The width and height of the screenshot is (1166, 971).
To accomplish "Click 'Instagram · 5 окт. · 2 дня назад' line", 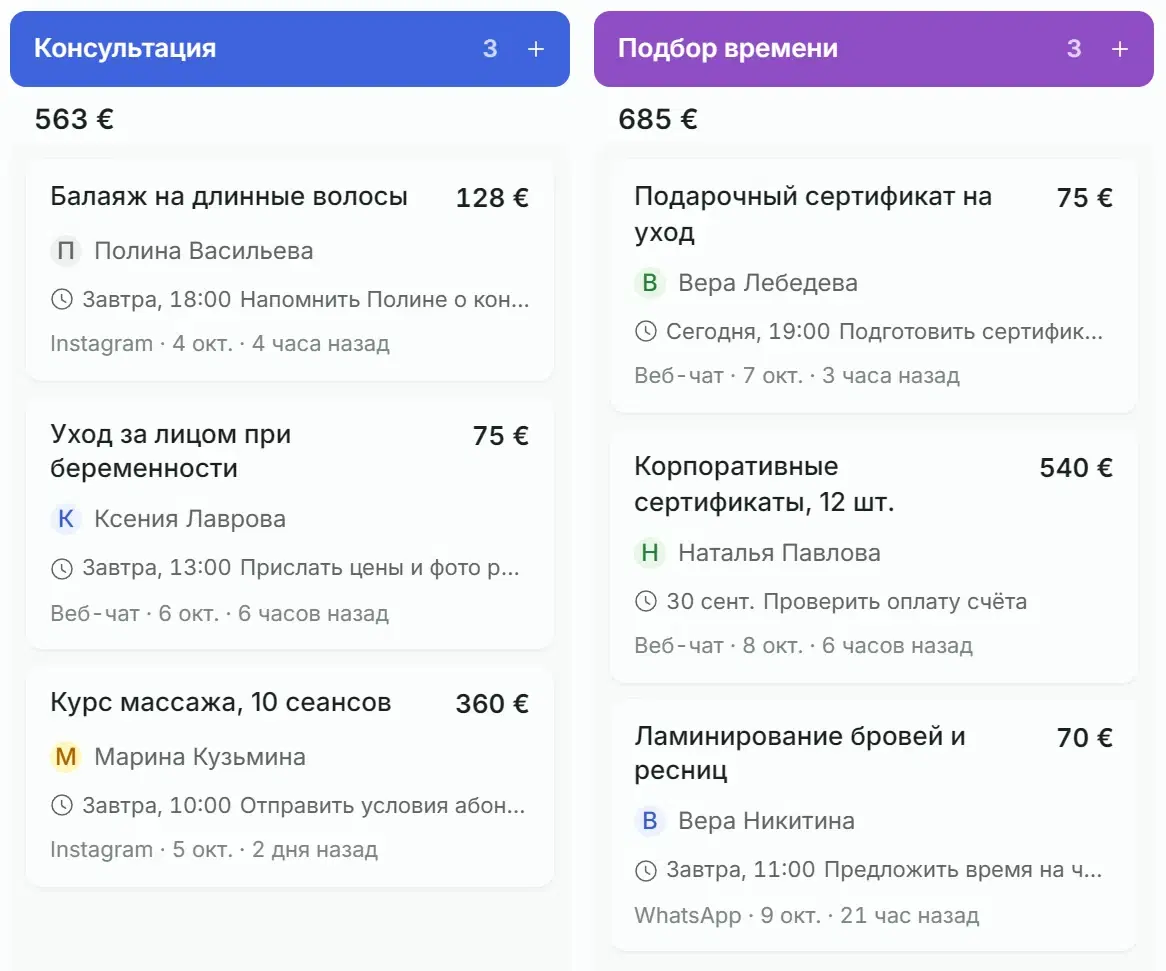I will click(x=214, y=849).
